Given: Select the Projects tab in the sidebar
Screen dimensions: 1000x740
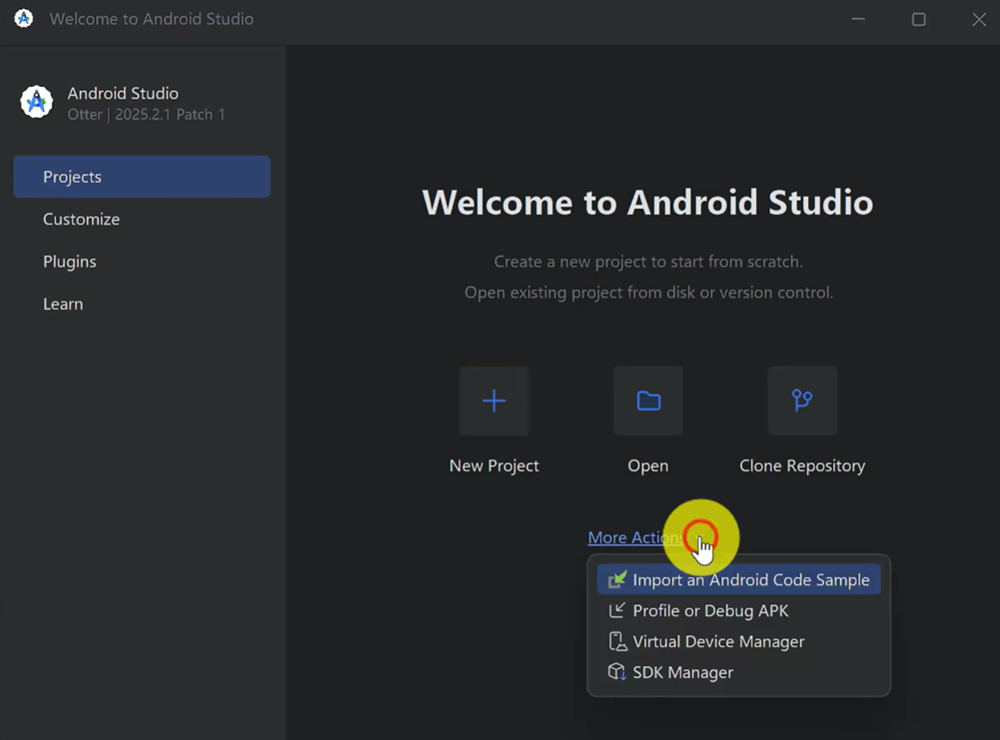Looking at the screenshot, I should click(x=142, y=177).
